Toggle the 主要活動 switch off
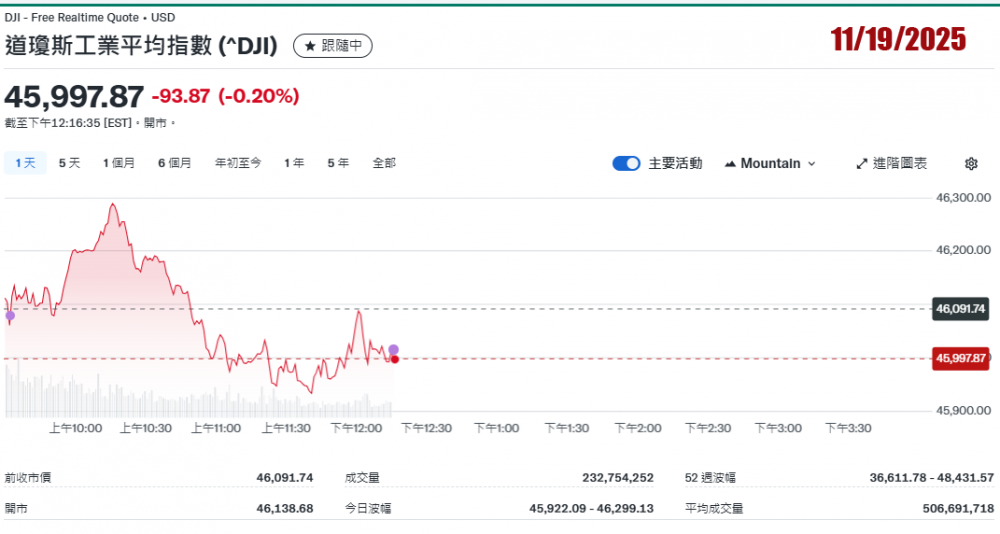The width and height of the screenshot is (1000, 534). [626, 163]
